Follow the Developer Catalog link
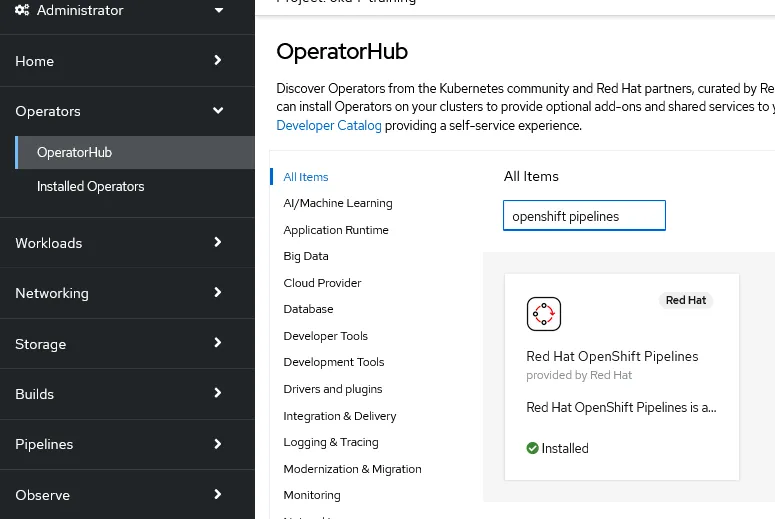The image size is (775, 519). pos(329,126)
